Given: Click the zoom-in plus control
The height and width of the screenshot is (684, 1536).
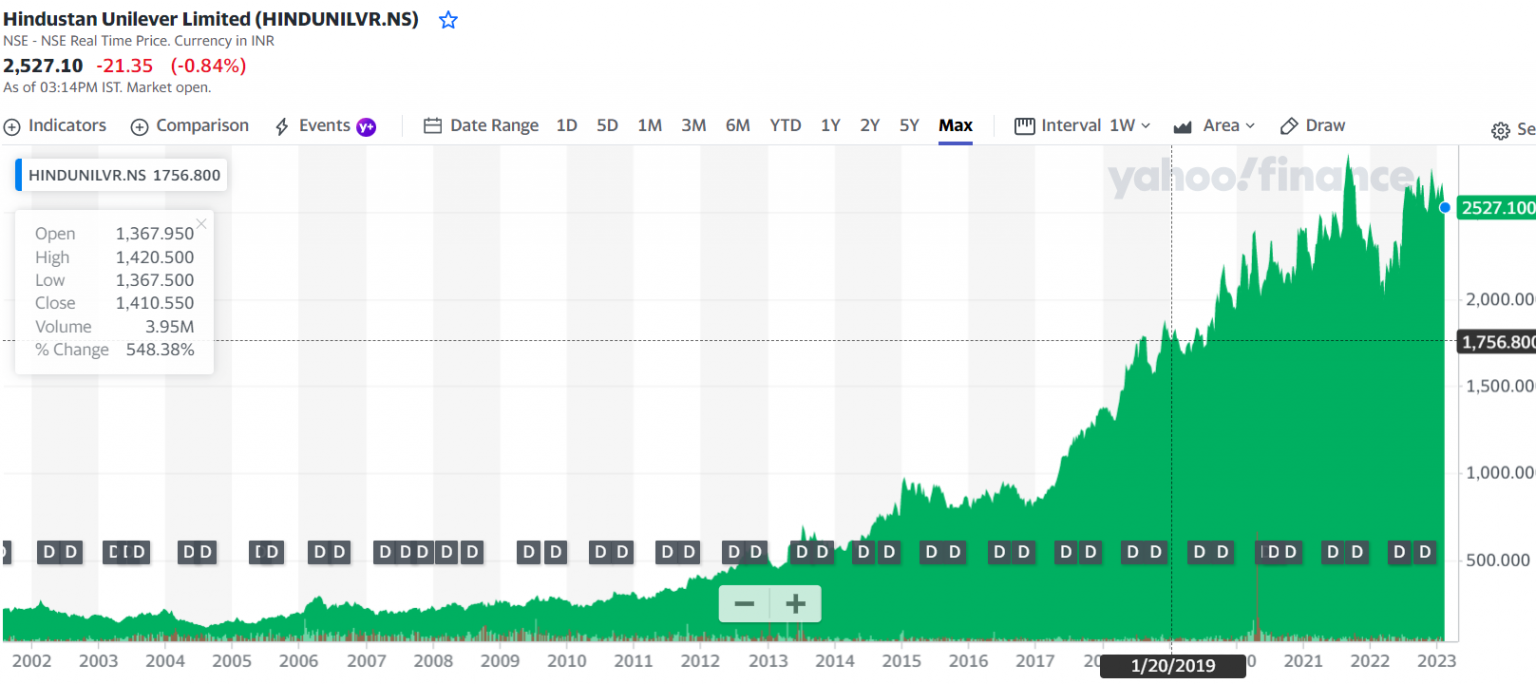Looking at the screenshot, I should coord(794,603).
